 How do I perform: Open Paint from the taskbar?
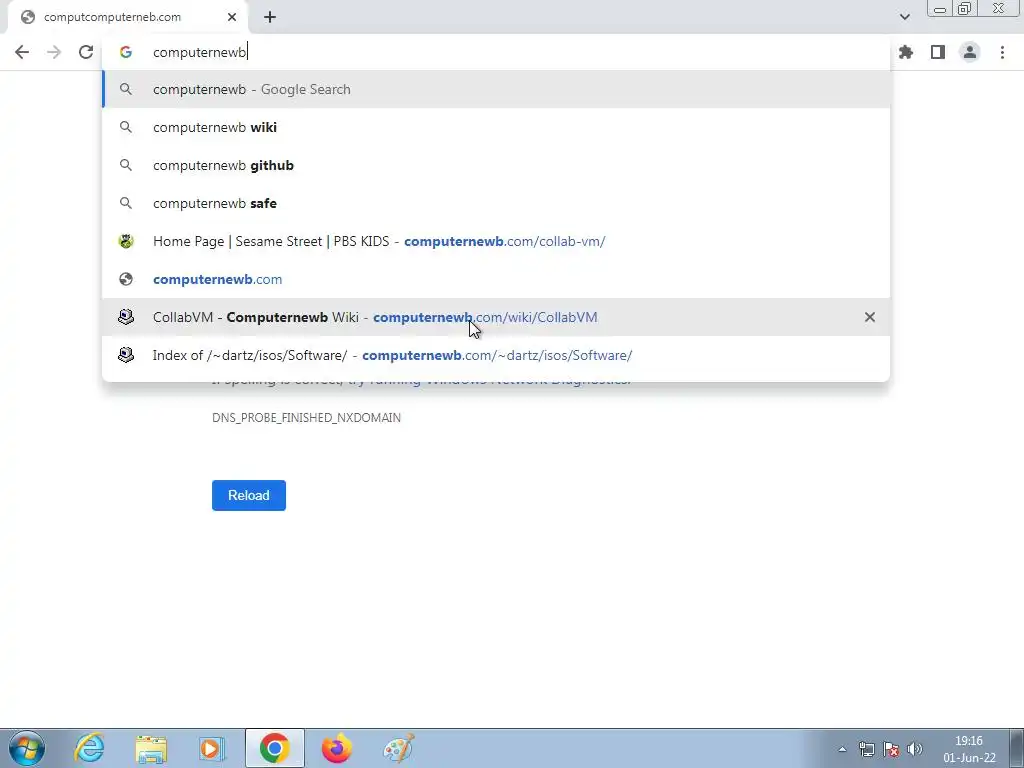[x=398, y=748]
